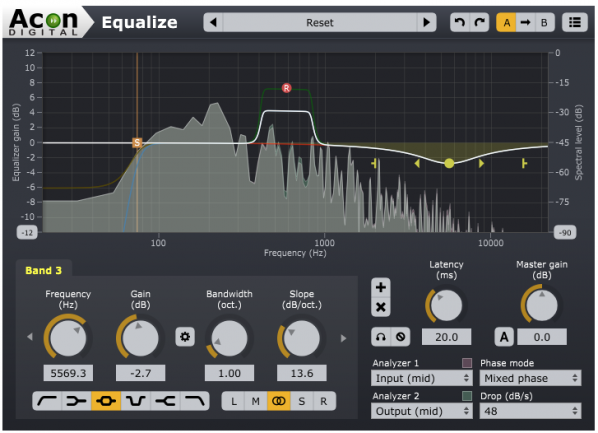Select the yellow Band 3 node
598x433 pixels.
[449, 164]
